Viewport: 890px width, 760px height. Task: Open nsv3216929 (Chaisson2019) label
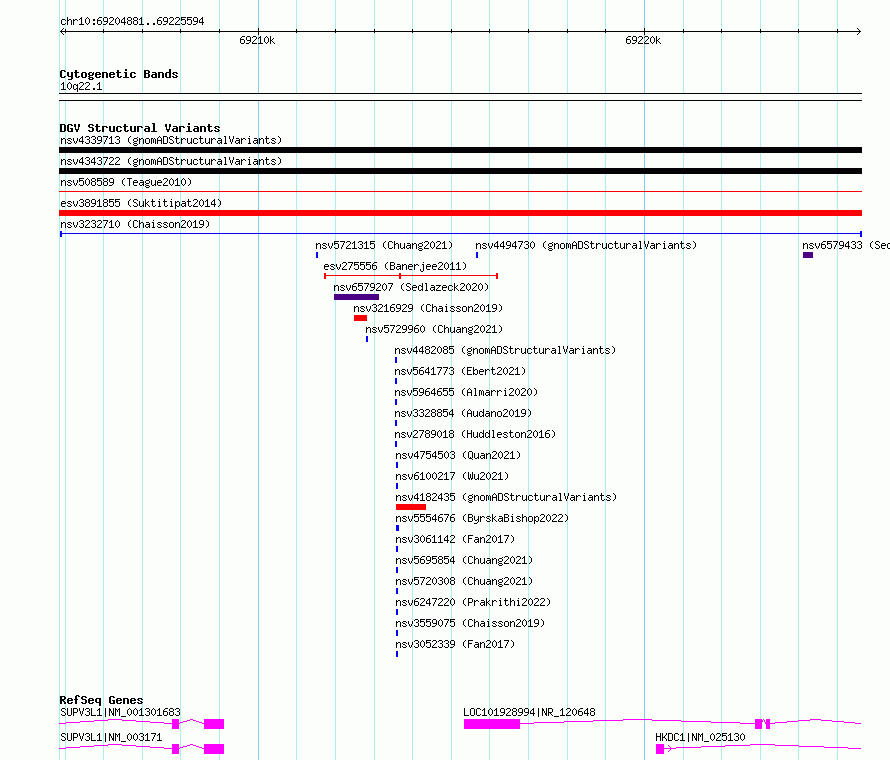(x=428, y=308)
